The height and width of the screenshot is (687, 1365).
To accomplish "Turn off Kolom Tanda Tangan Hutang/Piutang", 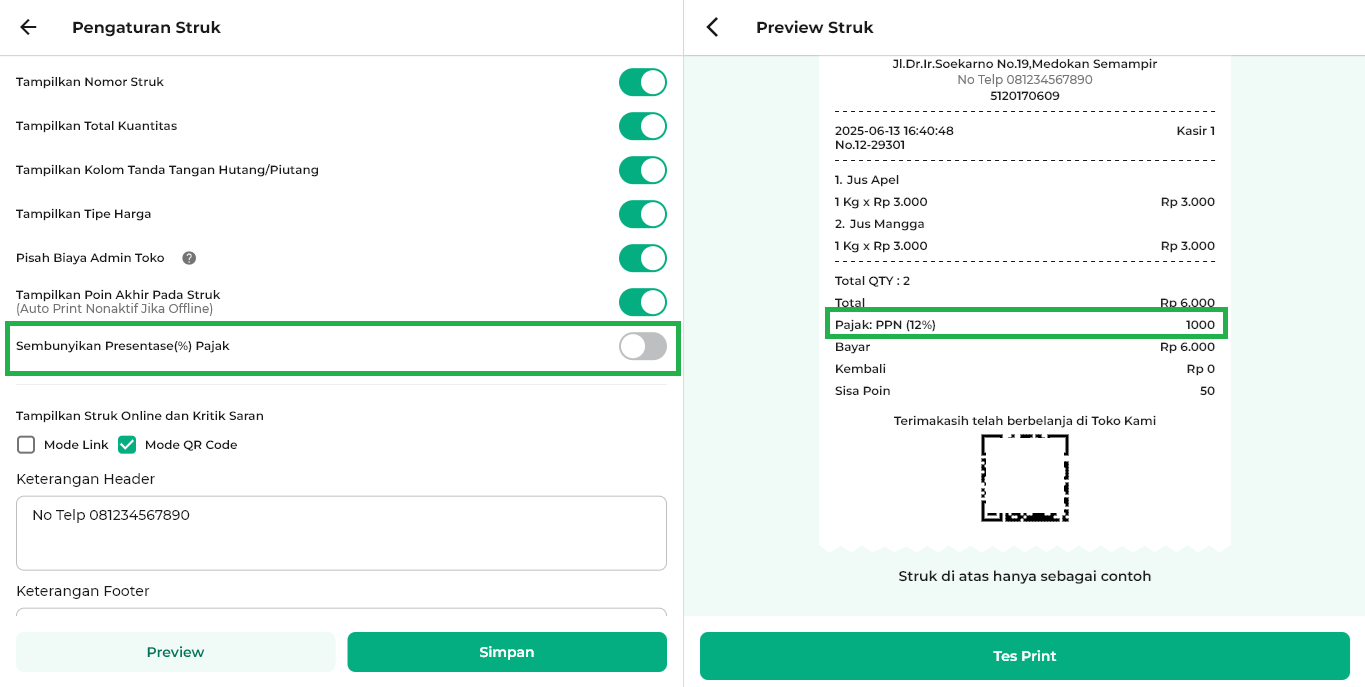I will tap(643, 170).
